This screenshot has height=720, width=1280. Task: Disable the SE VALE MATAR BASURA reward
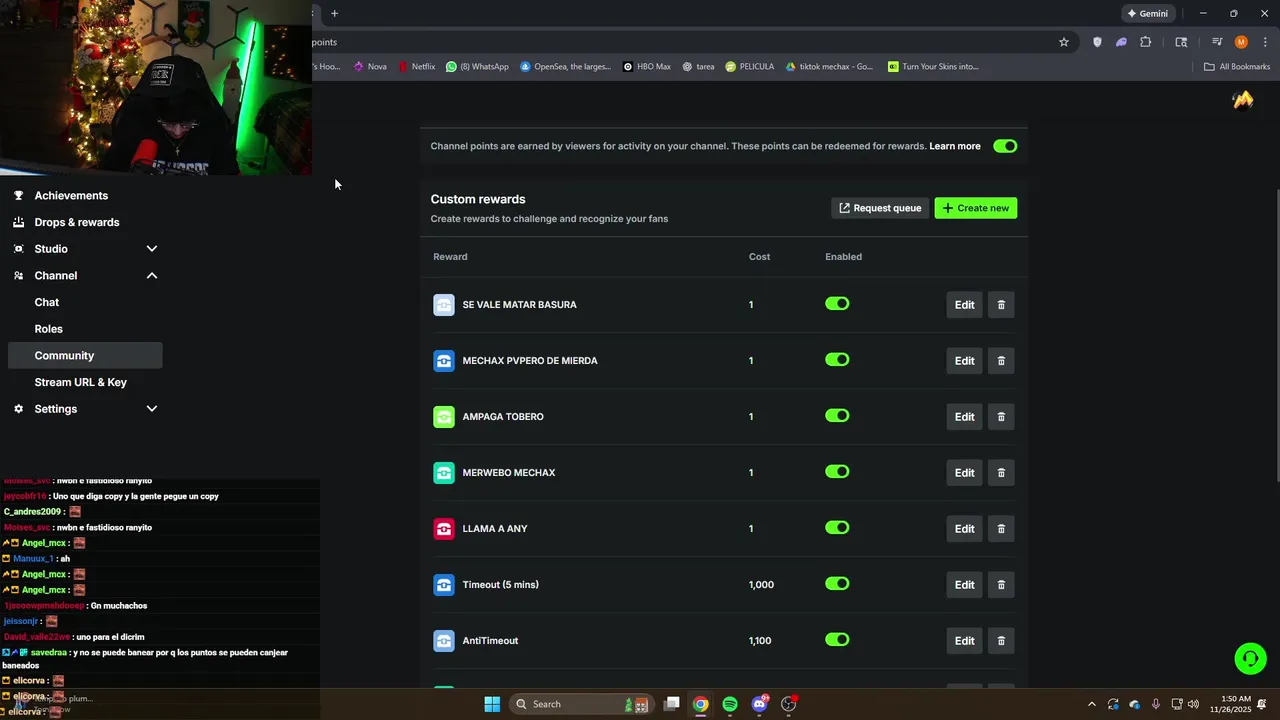[837, 304]
